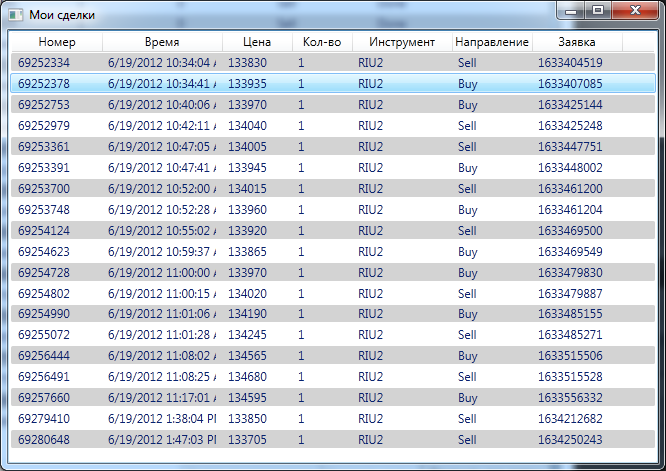Select trade number 69280648
The height and width of the screenshot is (471, 666).
click(x=44, y=440)
